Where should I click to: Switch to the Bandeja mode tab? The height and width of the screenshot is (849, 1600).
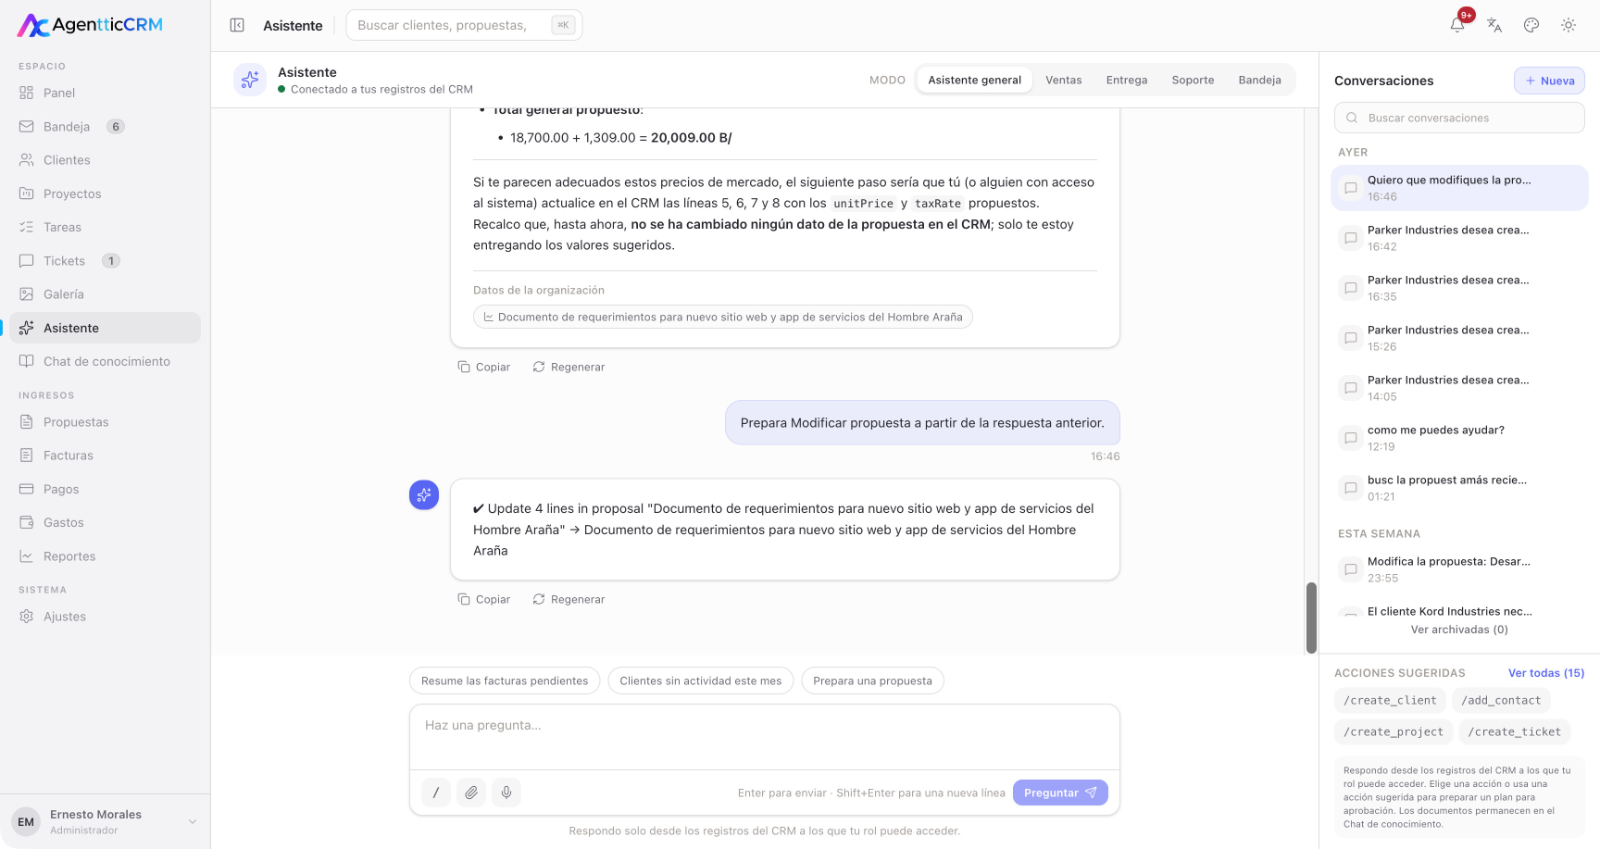[1259, 80]
